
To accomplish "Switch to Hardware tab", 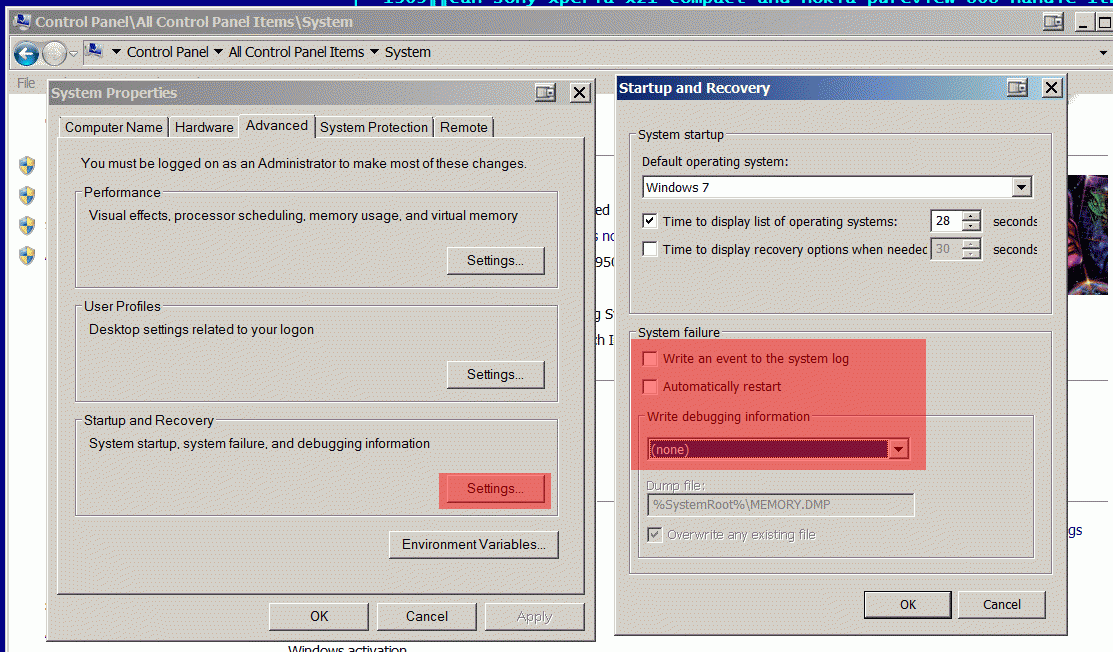I will (x=204, y=127).
